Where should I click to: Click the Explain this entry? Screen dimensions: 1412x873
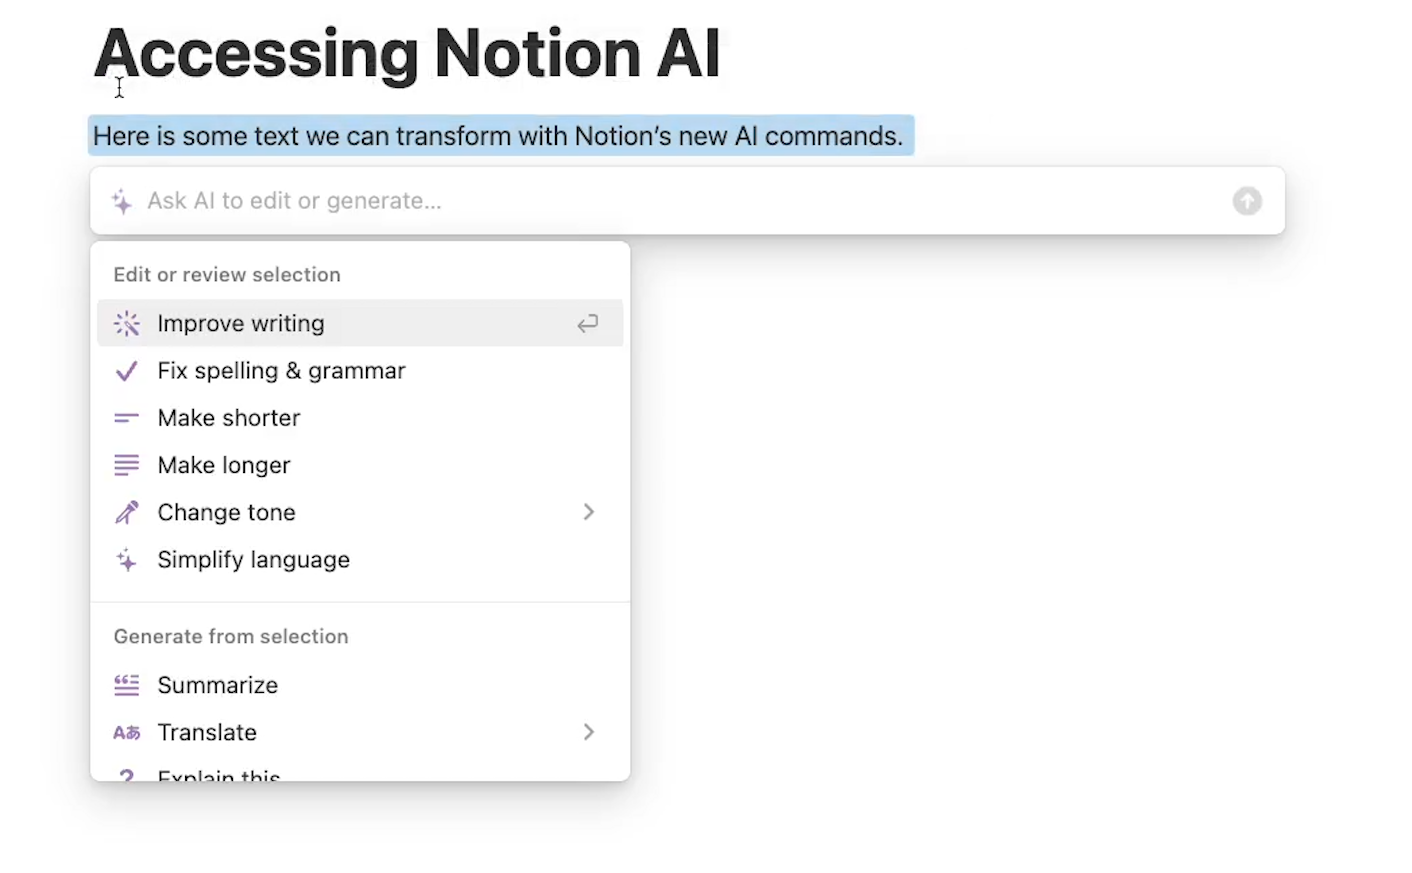tap(219, 775)
